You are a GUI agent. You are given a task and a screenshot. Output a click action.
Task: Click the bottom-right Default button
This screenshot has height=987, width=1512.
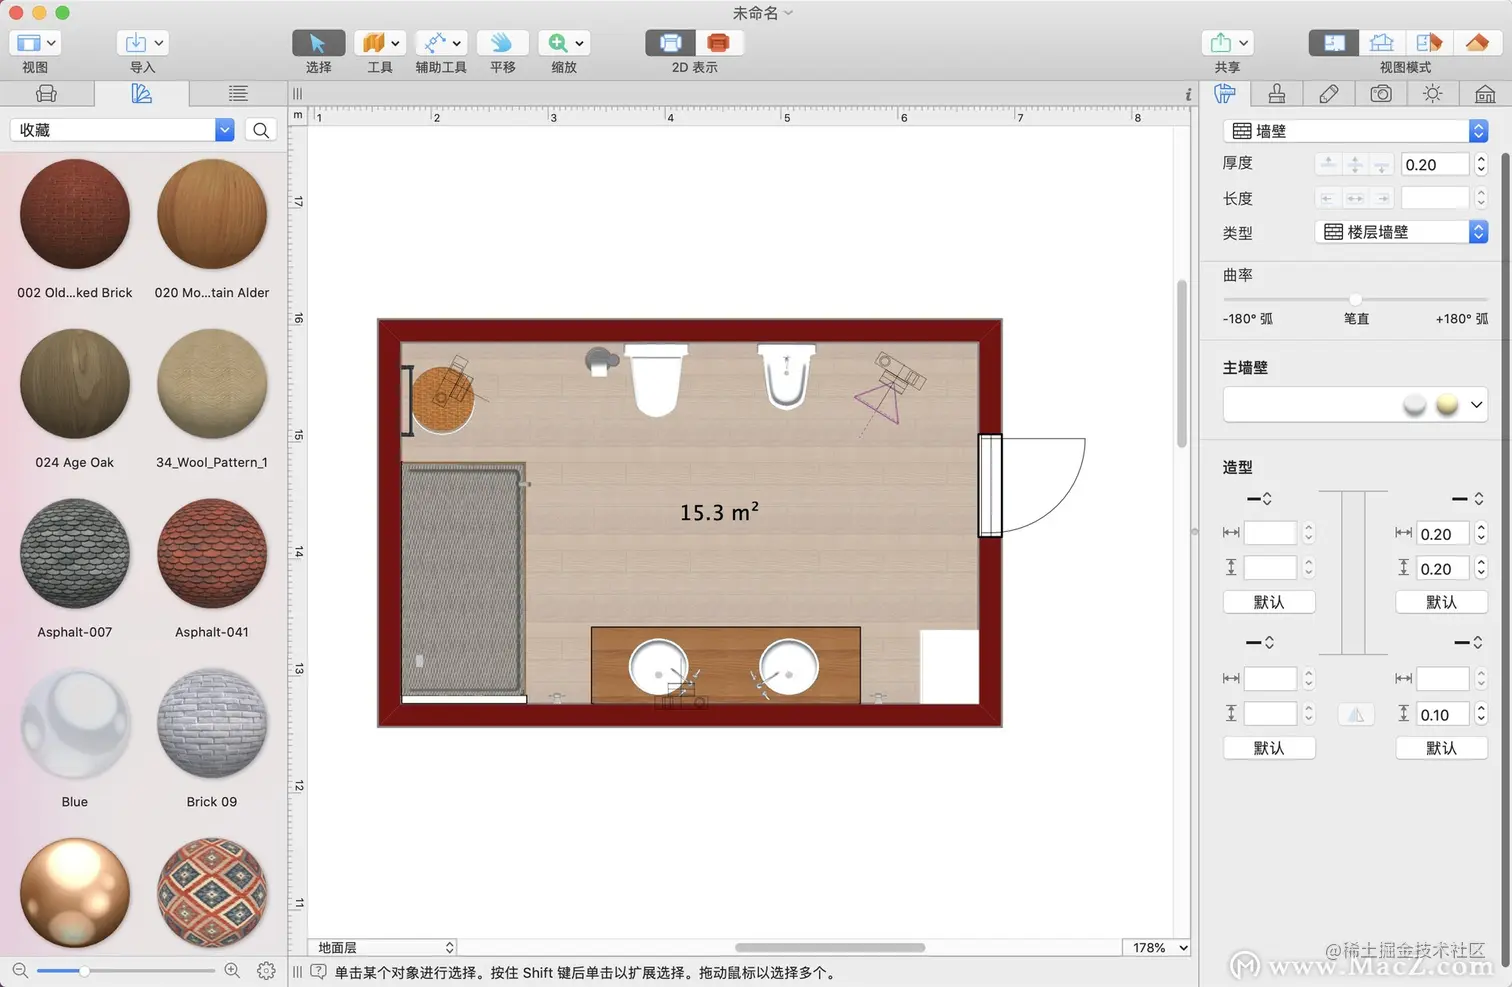click(1440, 748)
